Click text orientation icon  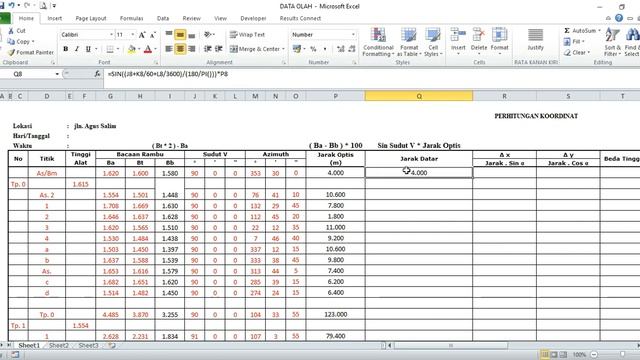point(208,35)
